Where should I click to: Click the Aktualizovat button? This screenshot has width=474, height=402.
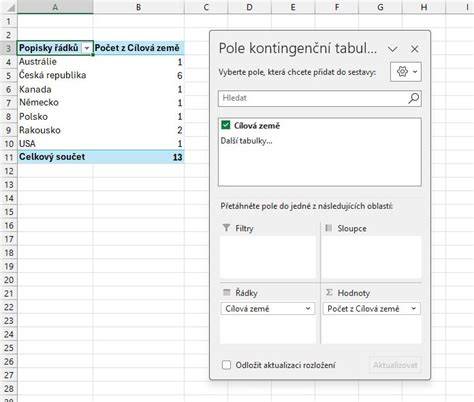[x=395, y=365]
